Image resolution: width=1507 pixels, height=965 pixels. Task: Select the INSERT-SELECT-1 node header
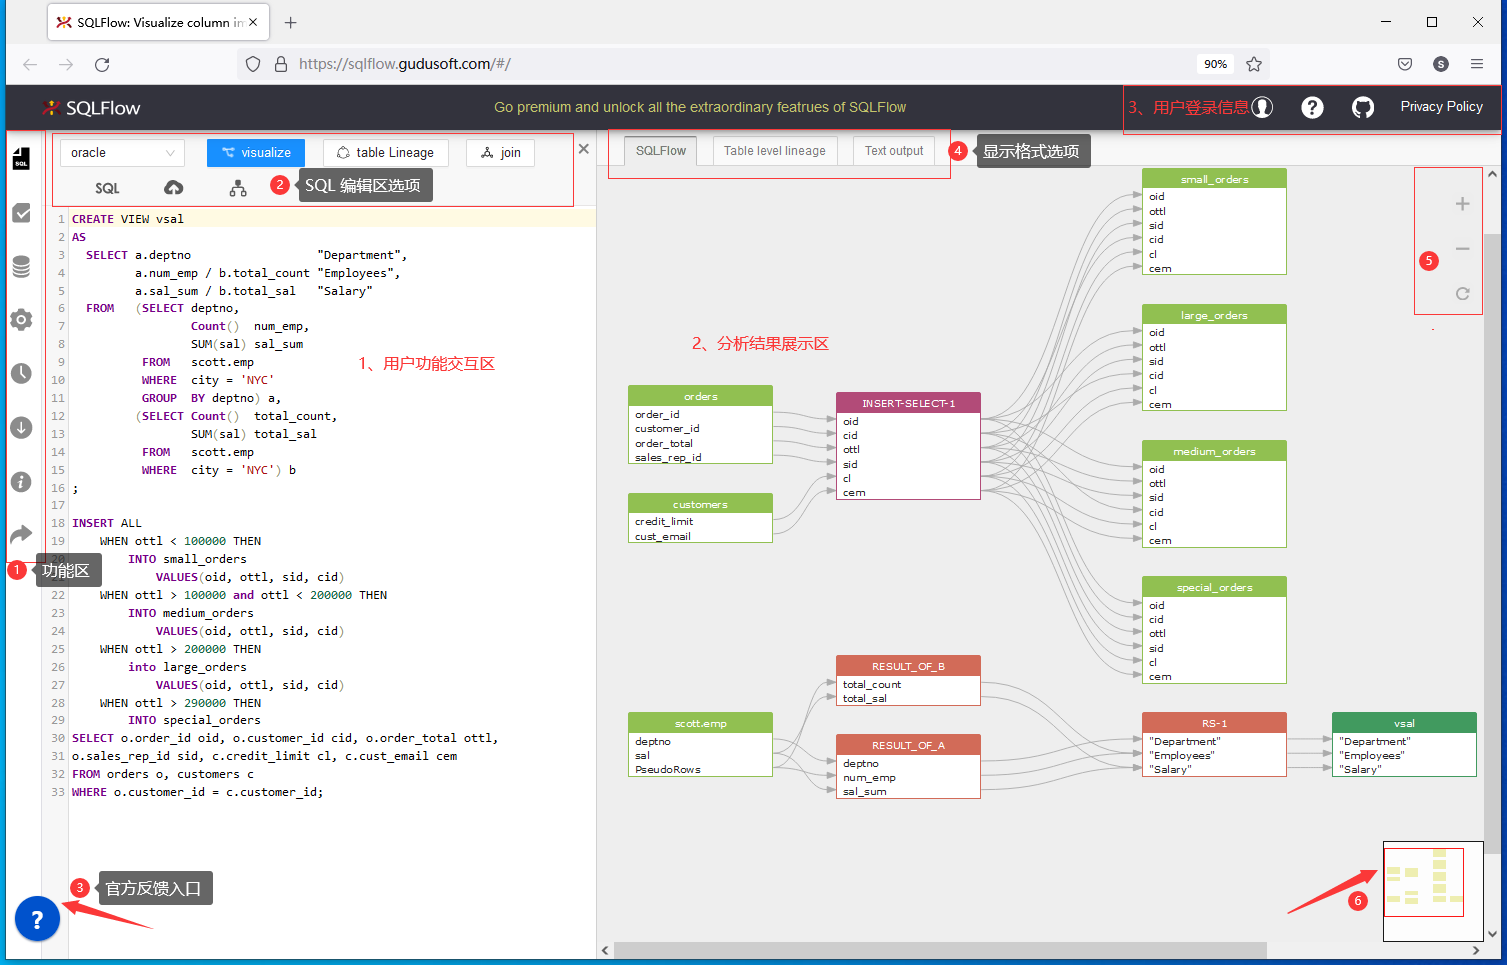tap(908, 403)
